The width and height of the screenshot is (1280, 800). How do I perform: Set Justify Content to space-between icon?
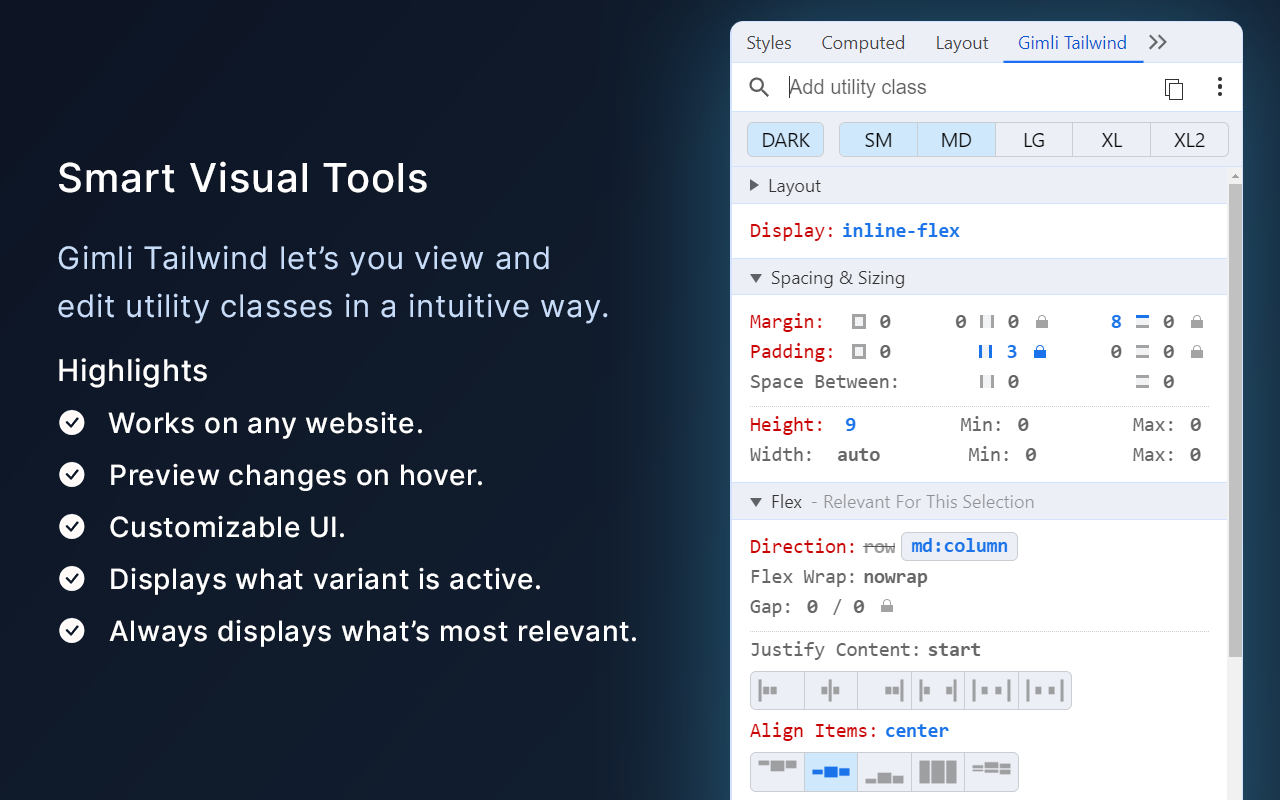[x=938, y=690]
